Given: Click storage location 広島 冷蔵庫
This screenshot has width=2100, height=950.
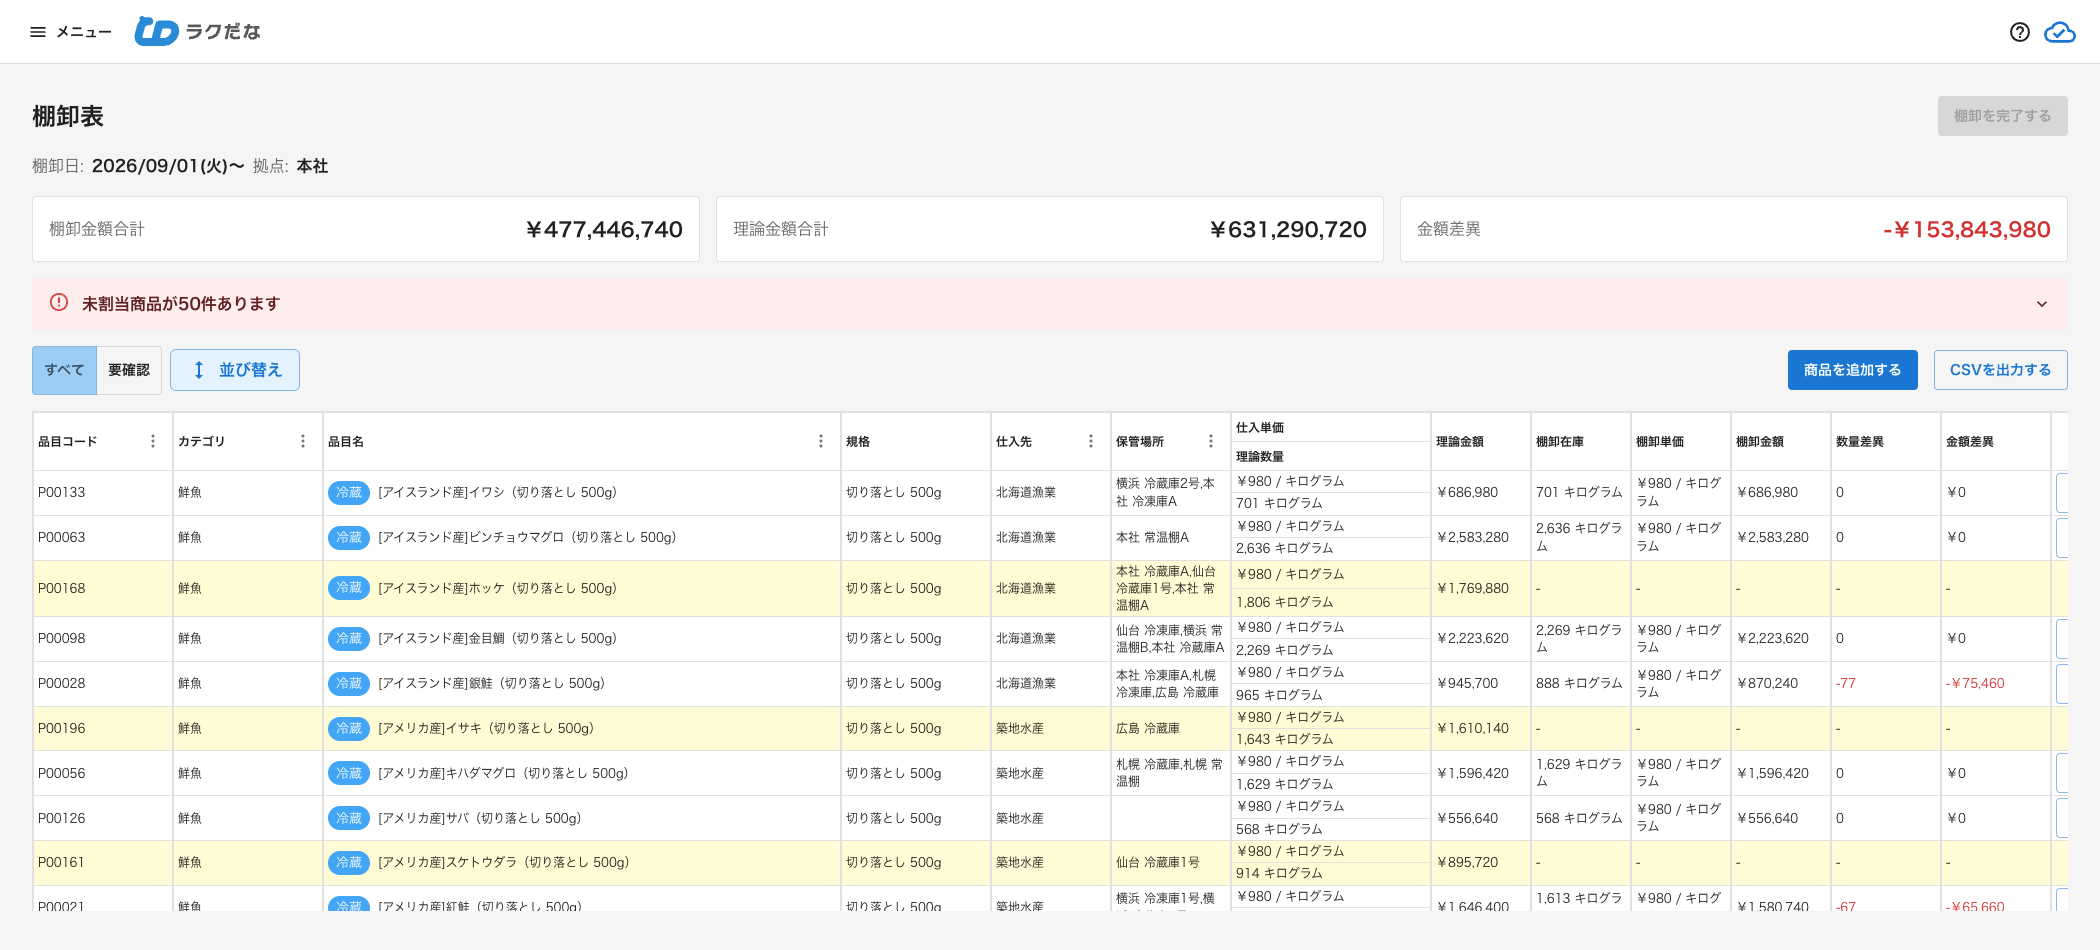Looking at the screenshot, I should (1148, 728).
